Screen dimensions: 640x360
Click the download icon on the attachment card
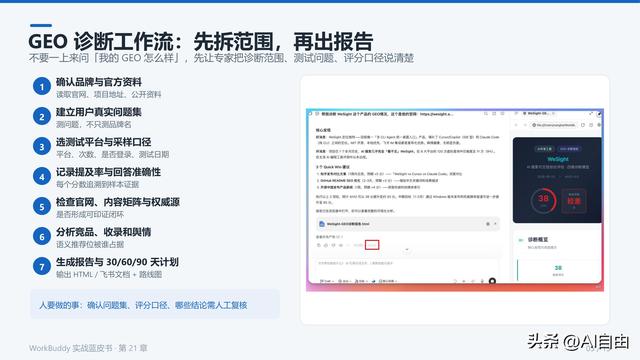pyautogui.click(x=488, y=224)
